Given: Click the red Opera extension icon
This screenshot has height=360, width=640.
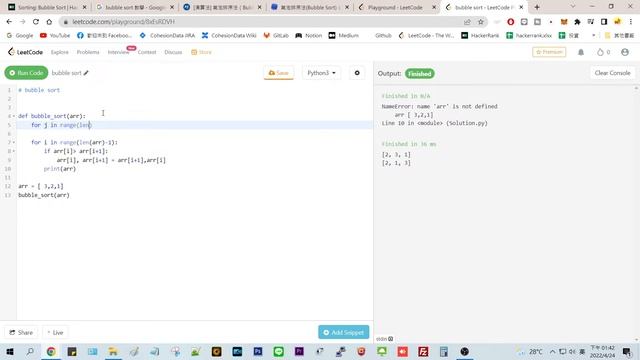Looking at the screenshot, I should (511, 22).
